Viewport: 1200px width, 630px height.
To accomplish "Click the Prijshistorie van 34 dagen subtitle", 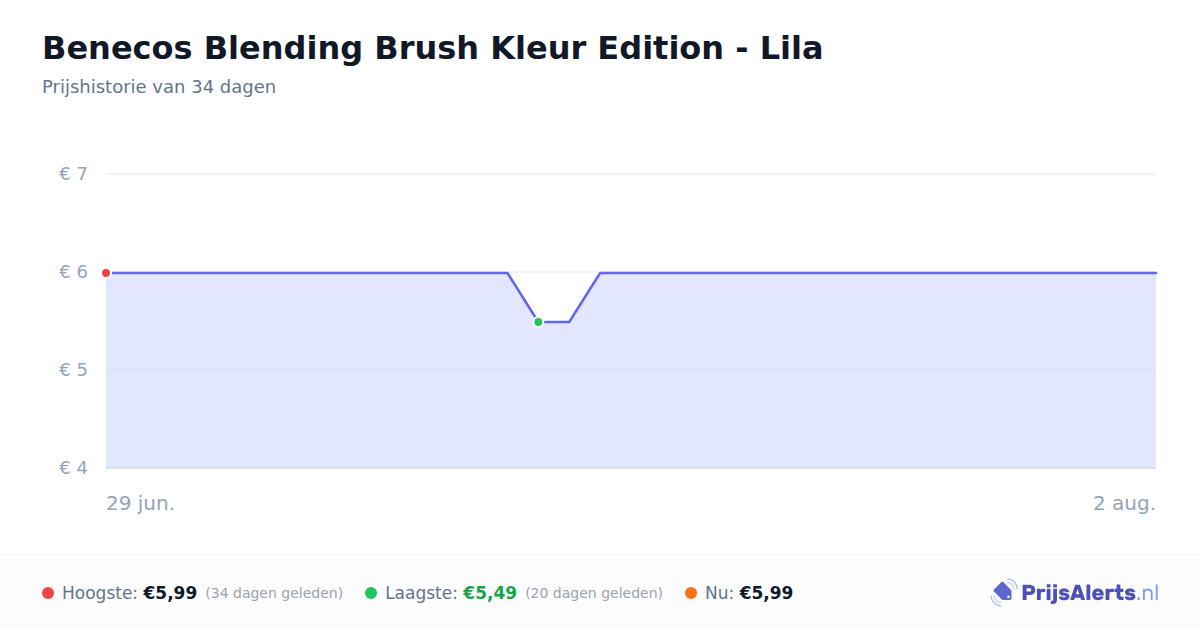I will point(159,87).
